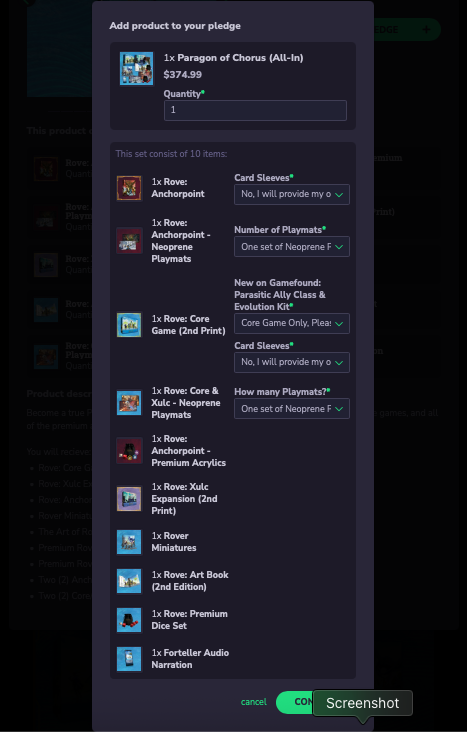This screenshot has width=467, height=732.
Task: Click the Paragon of Chorus product thumbnail
Action: coord(136,69)
